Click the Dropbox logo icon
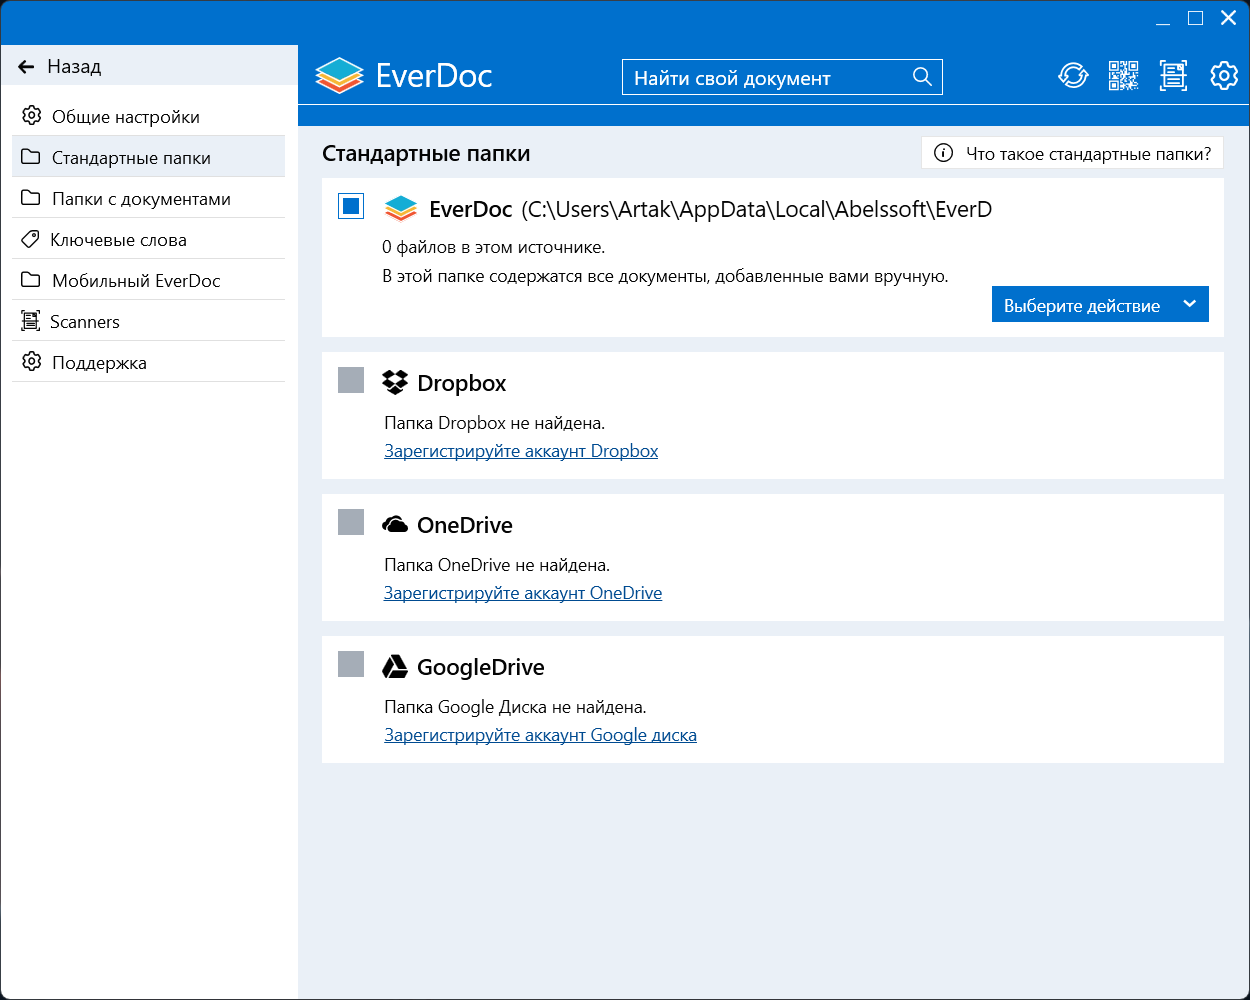 coord(396,382)
